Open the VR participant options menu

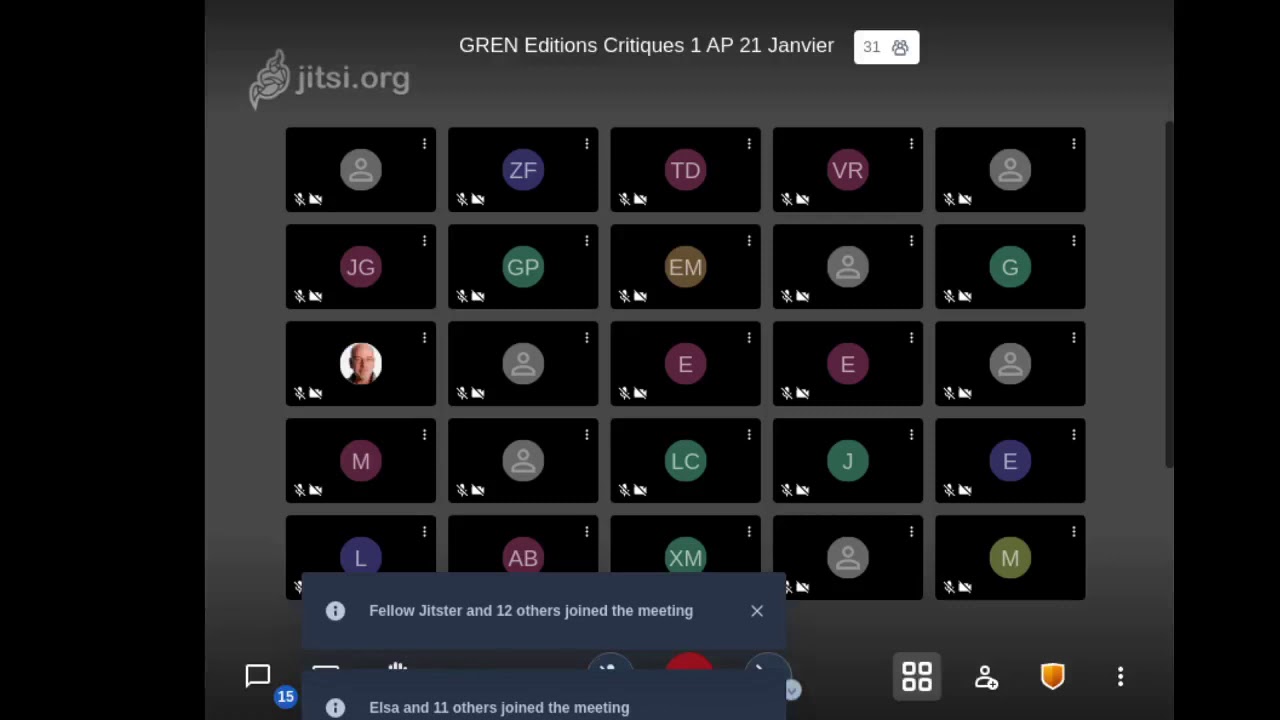tap(911, 144)
